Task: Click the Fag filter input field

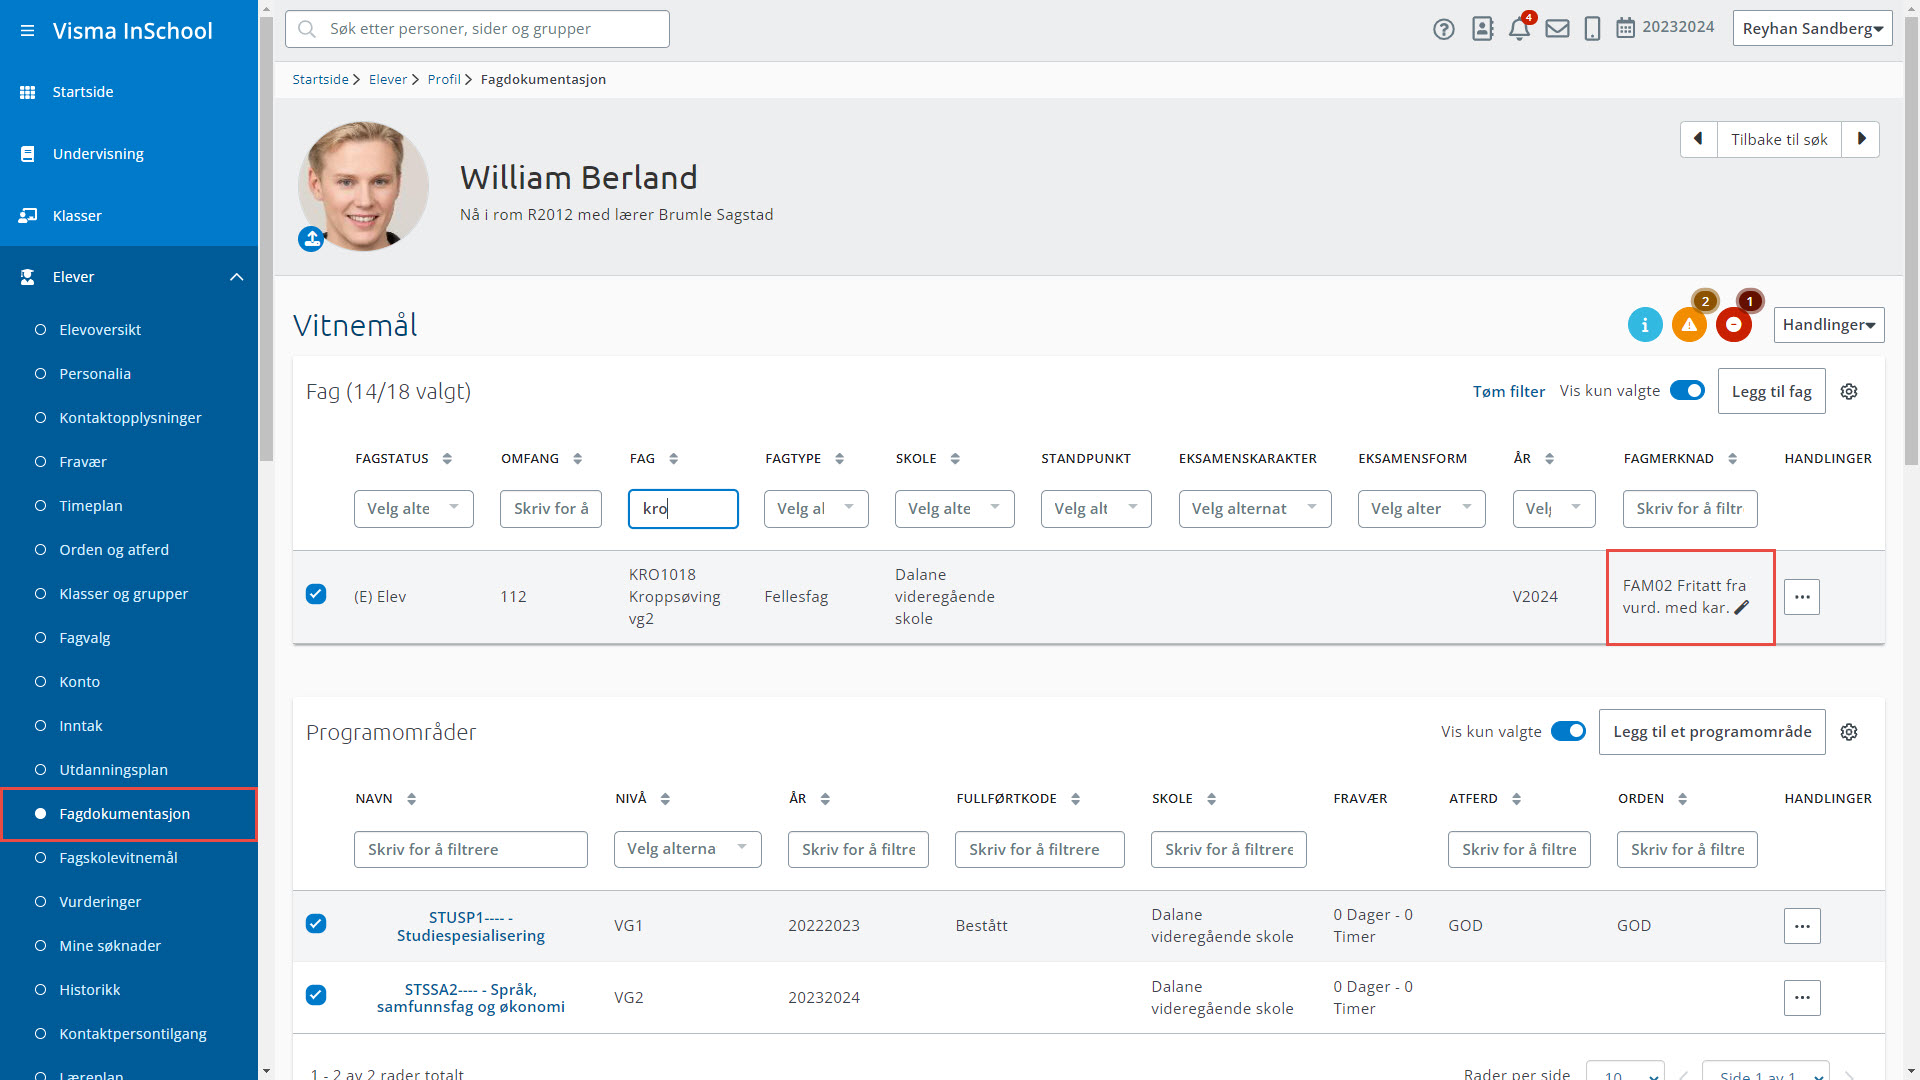Action: pyautogui.click(x=683, y=509)
